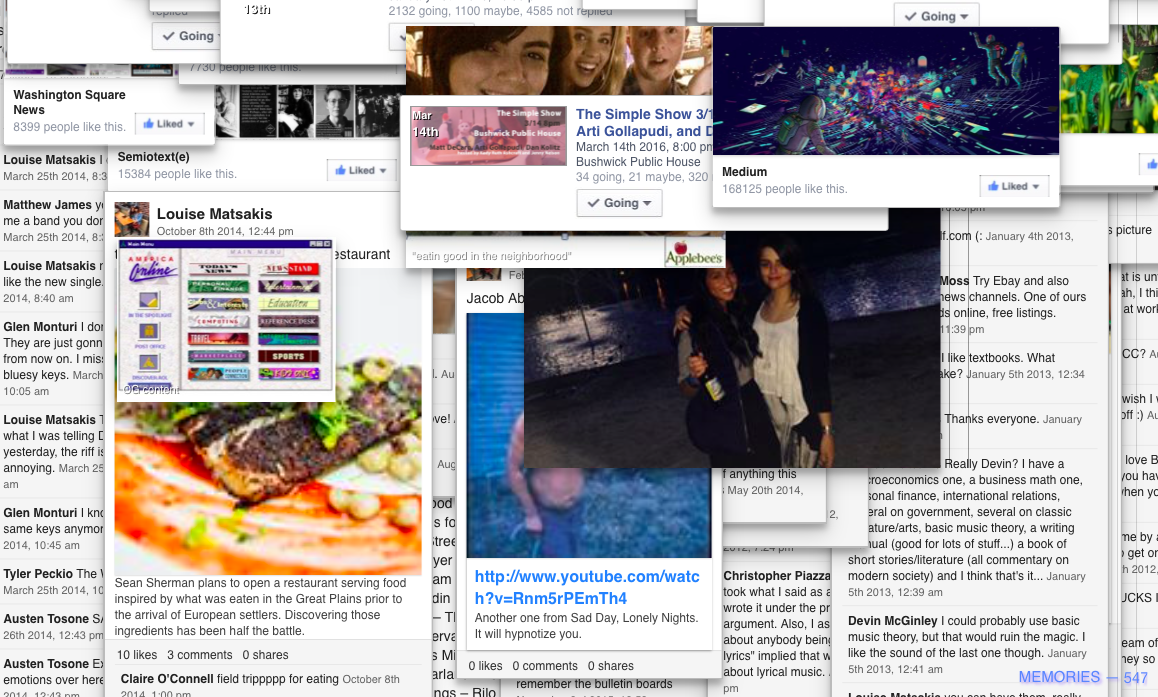
Task: Open the grilled fish food photo
Action: click(267, 487)
